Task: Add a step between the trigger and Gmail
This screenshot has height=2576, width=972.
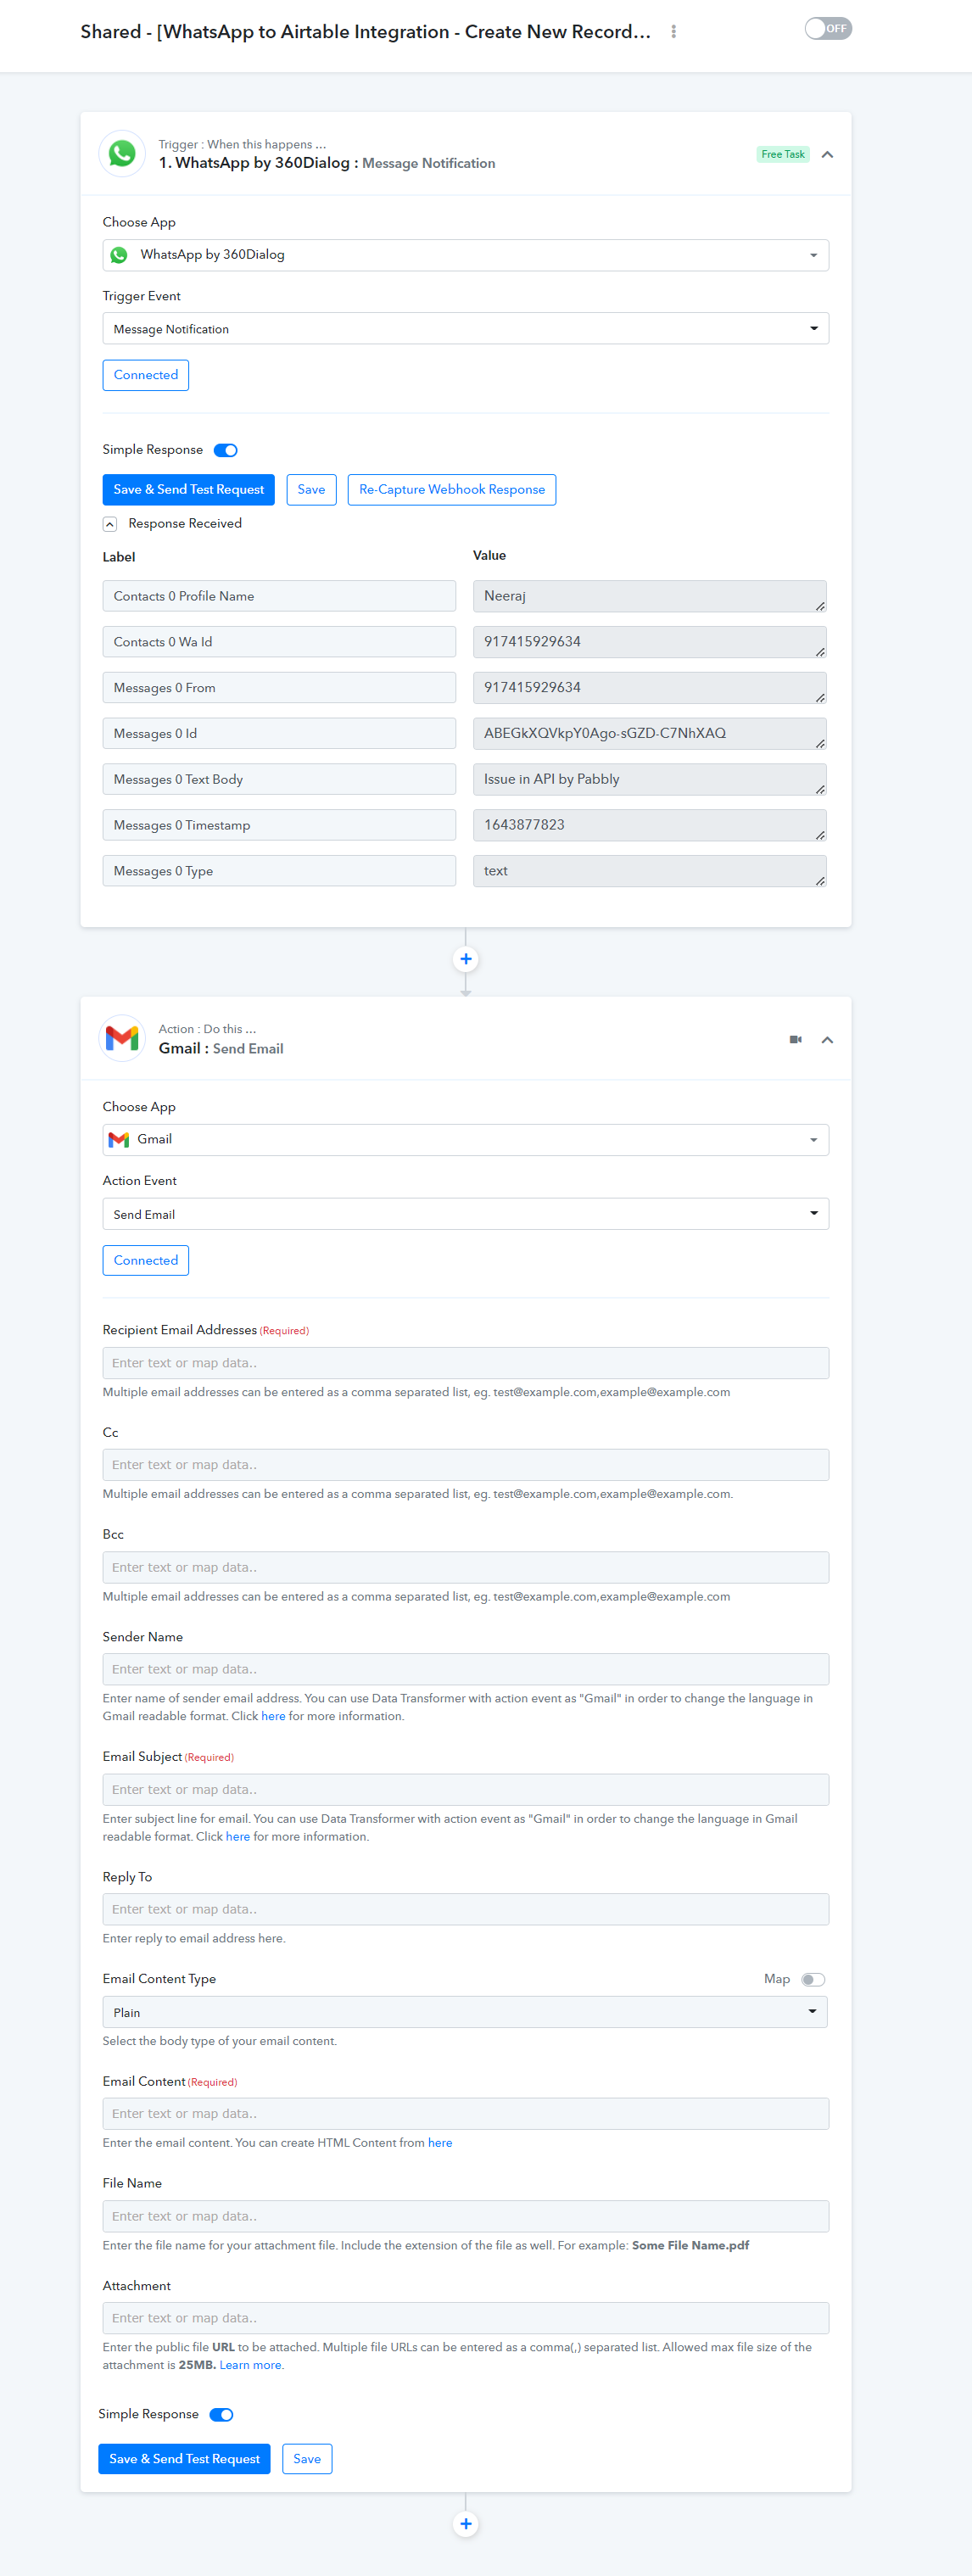Action: (465, 959)
